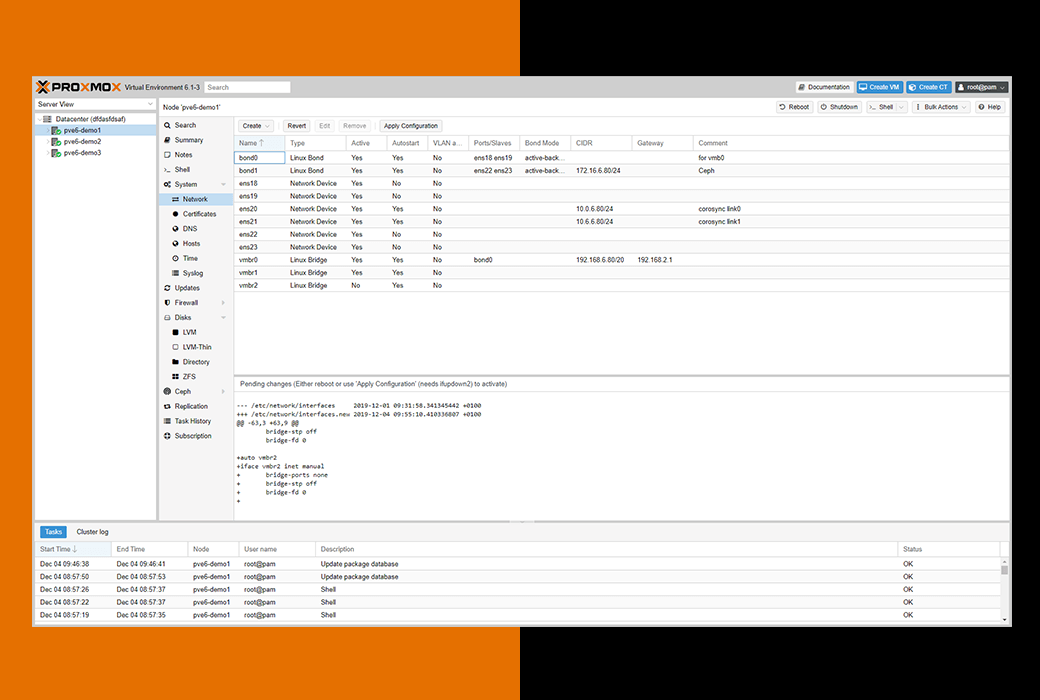The height and width of the screenshot is (700, 1040).
Task: Click Apply Configuration button
Action: pyautogui.click(x=411, y=125)
